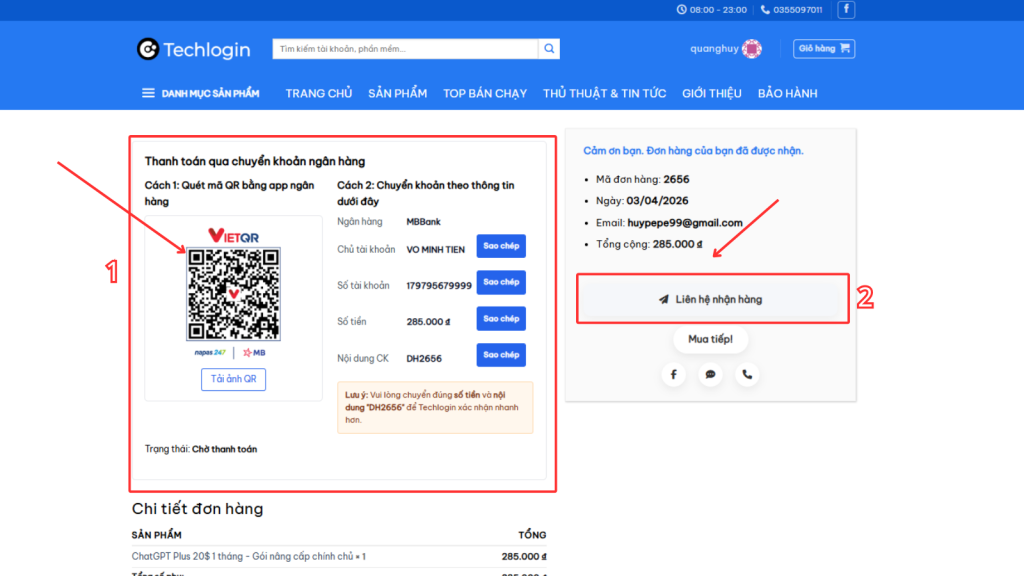Click the Facebook icon in top bar
The image size is (1024, 576).
pos(846,10)
